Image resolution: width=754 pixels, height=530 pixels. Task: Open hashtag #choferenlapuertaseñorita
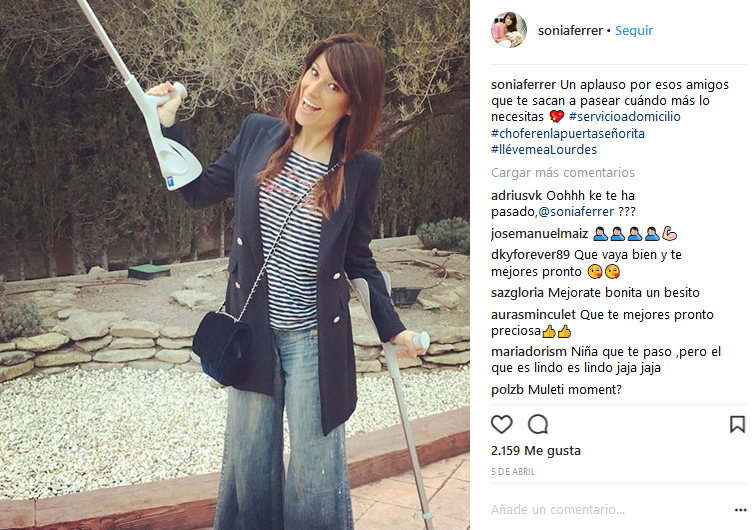[568, 133]
